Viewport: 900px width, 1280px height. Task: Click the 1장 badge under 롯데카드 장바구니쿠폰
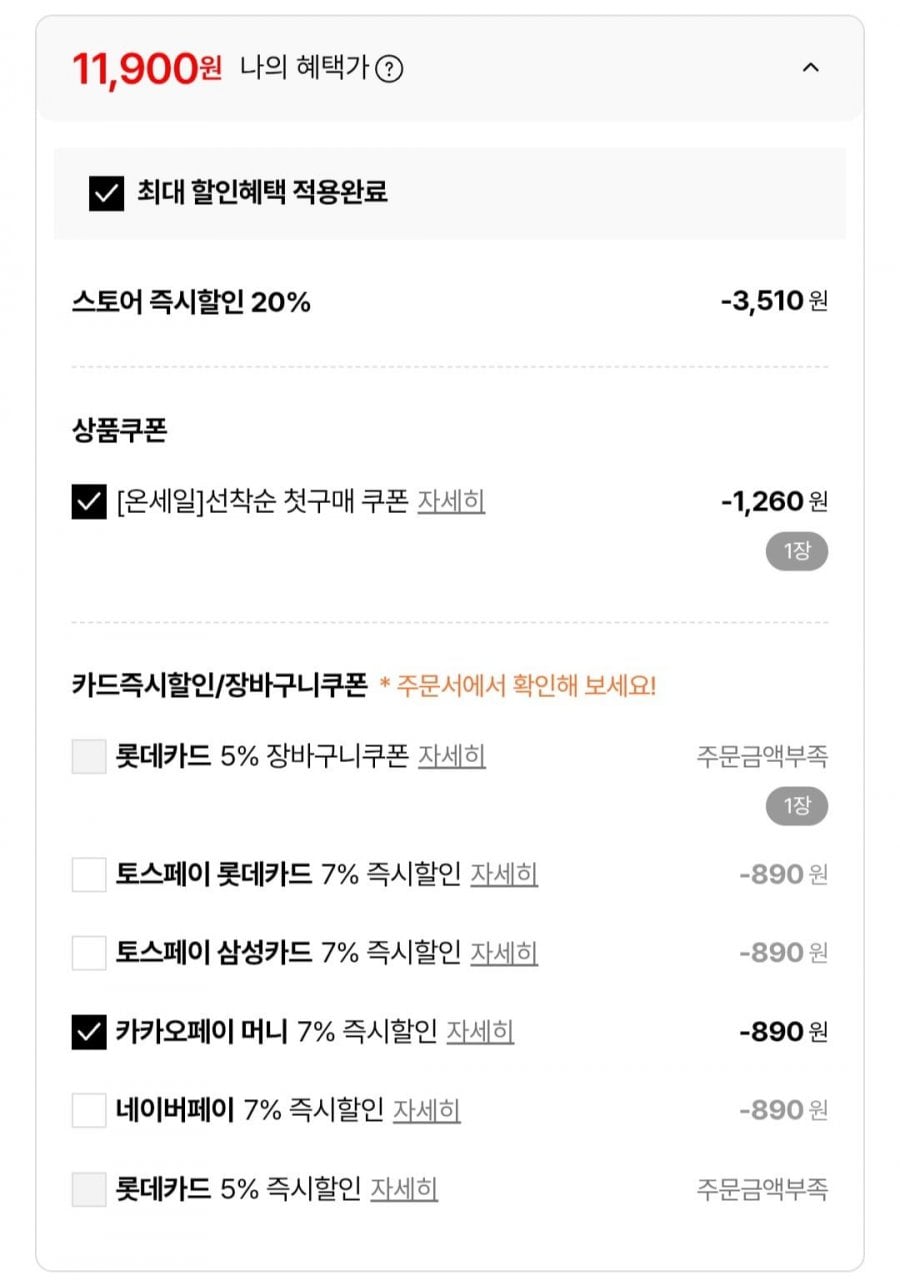point(796,806)
